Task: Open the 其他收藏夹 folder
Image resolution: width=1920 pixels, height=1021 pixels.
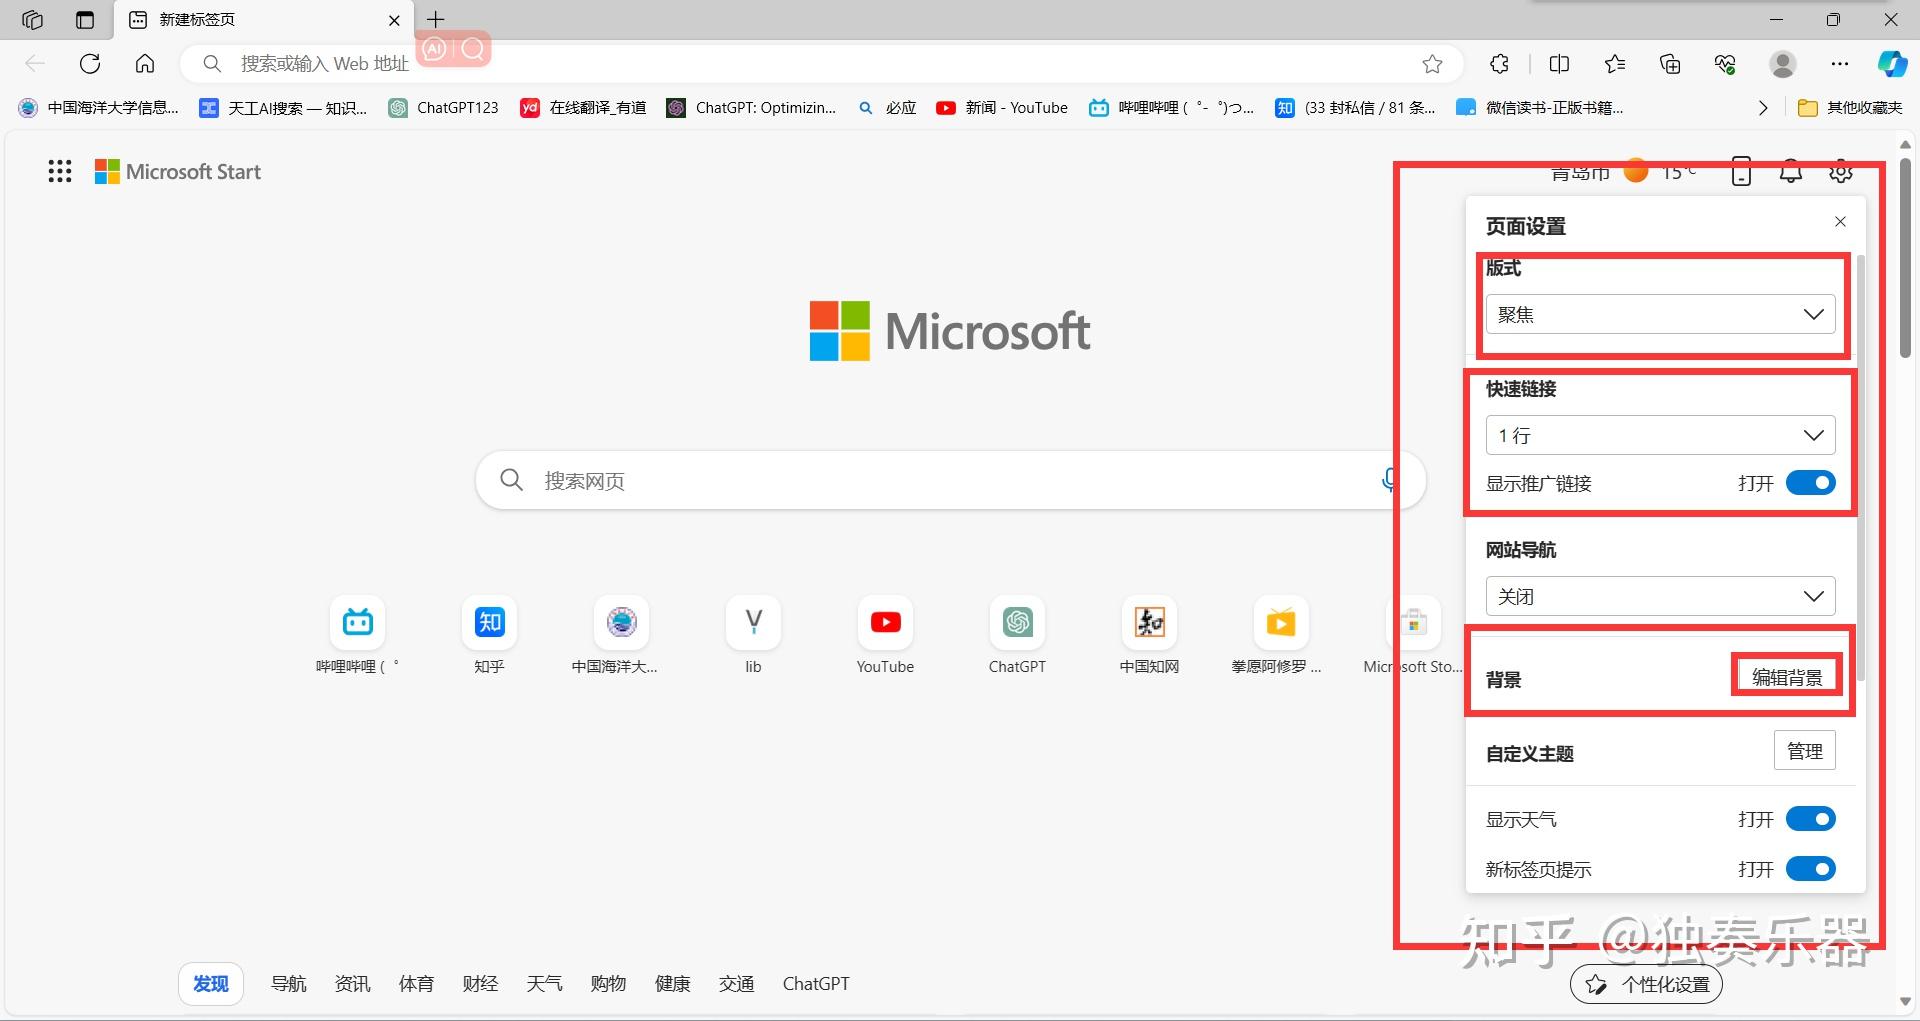Action: [x=1850, y=108]
